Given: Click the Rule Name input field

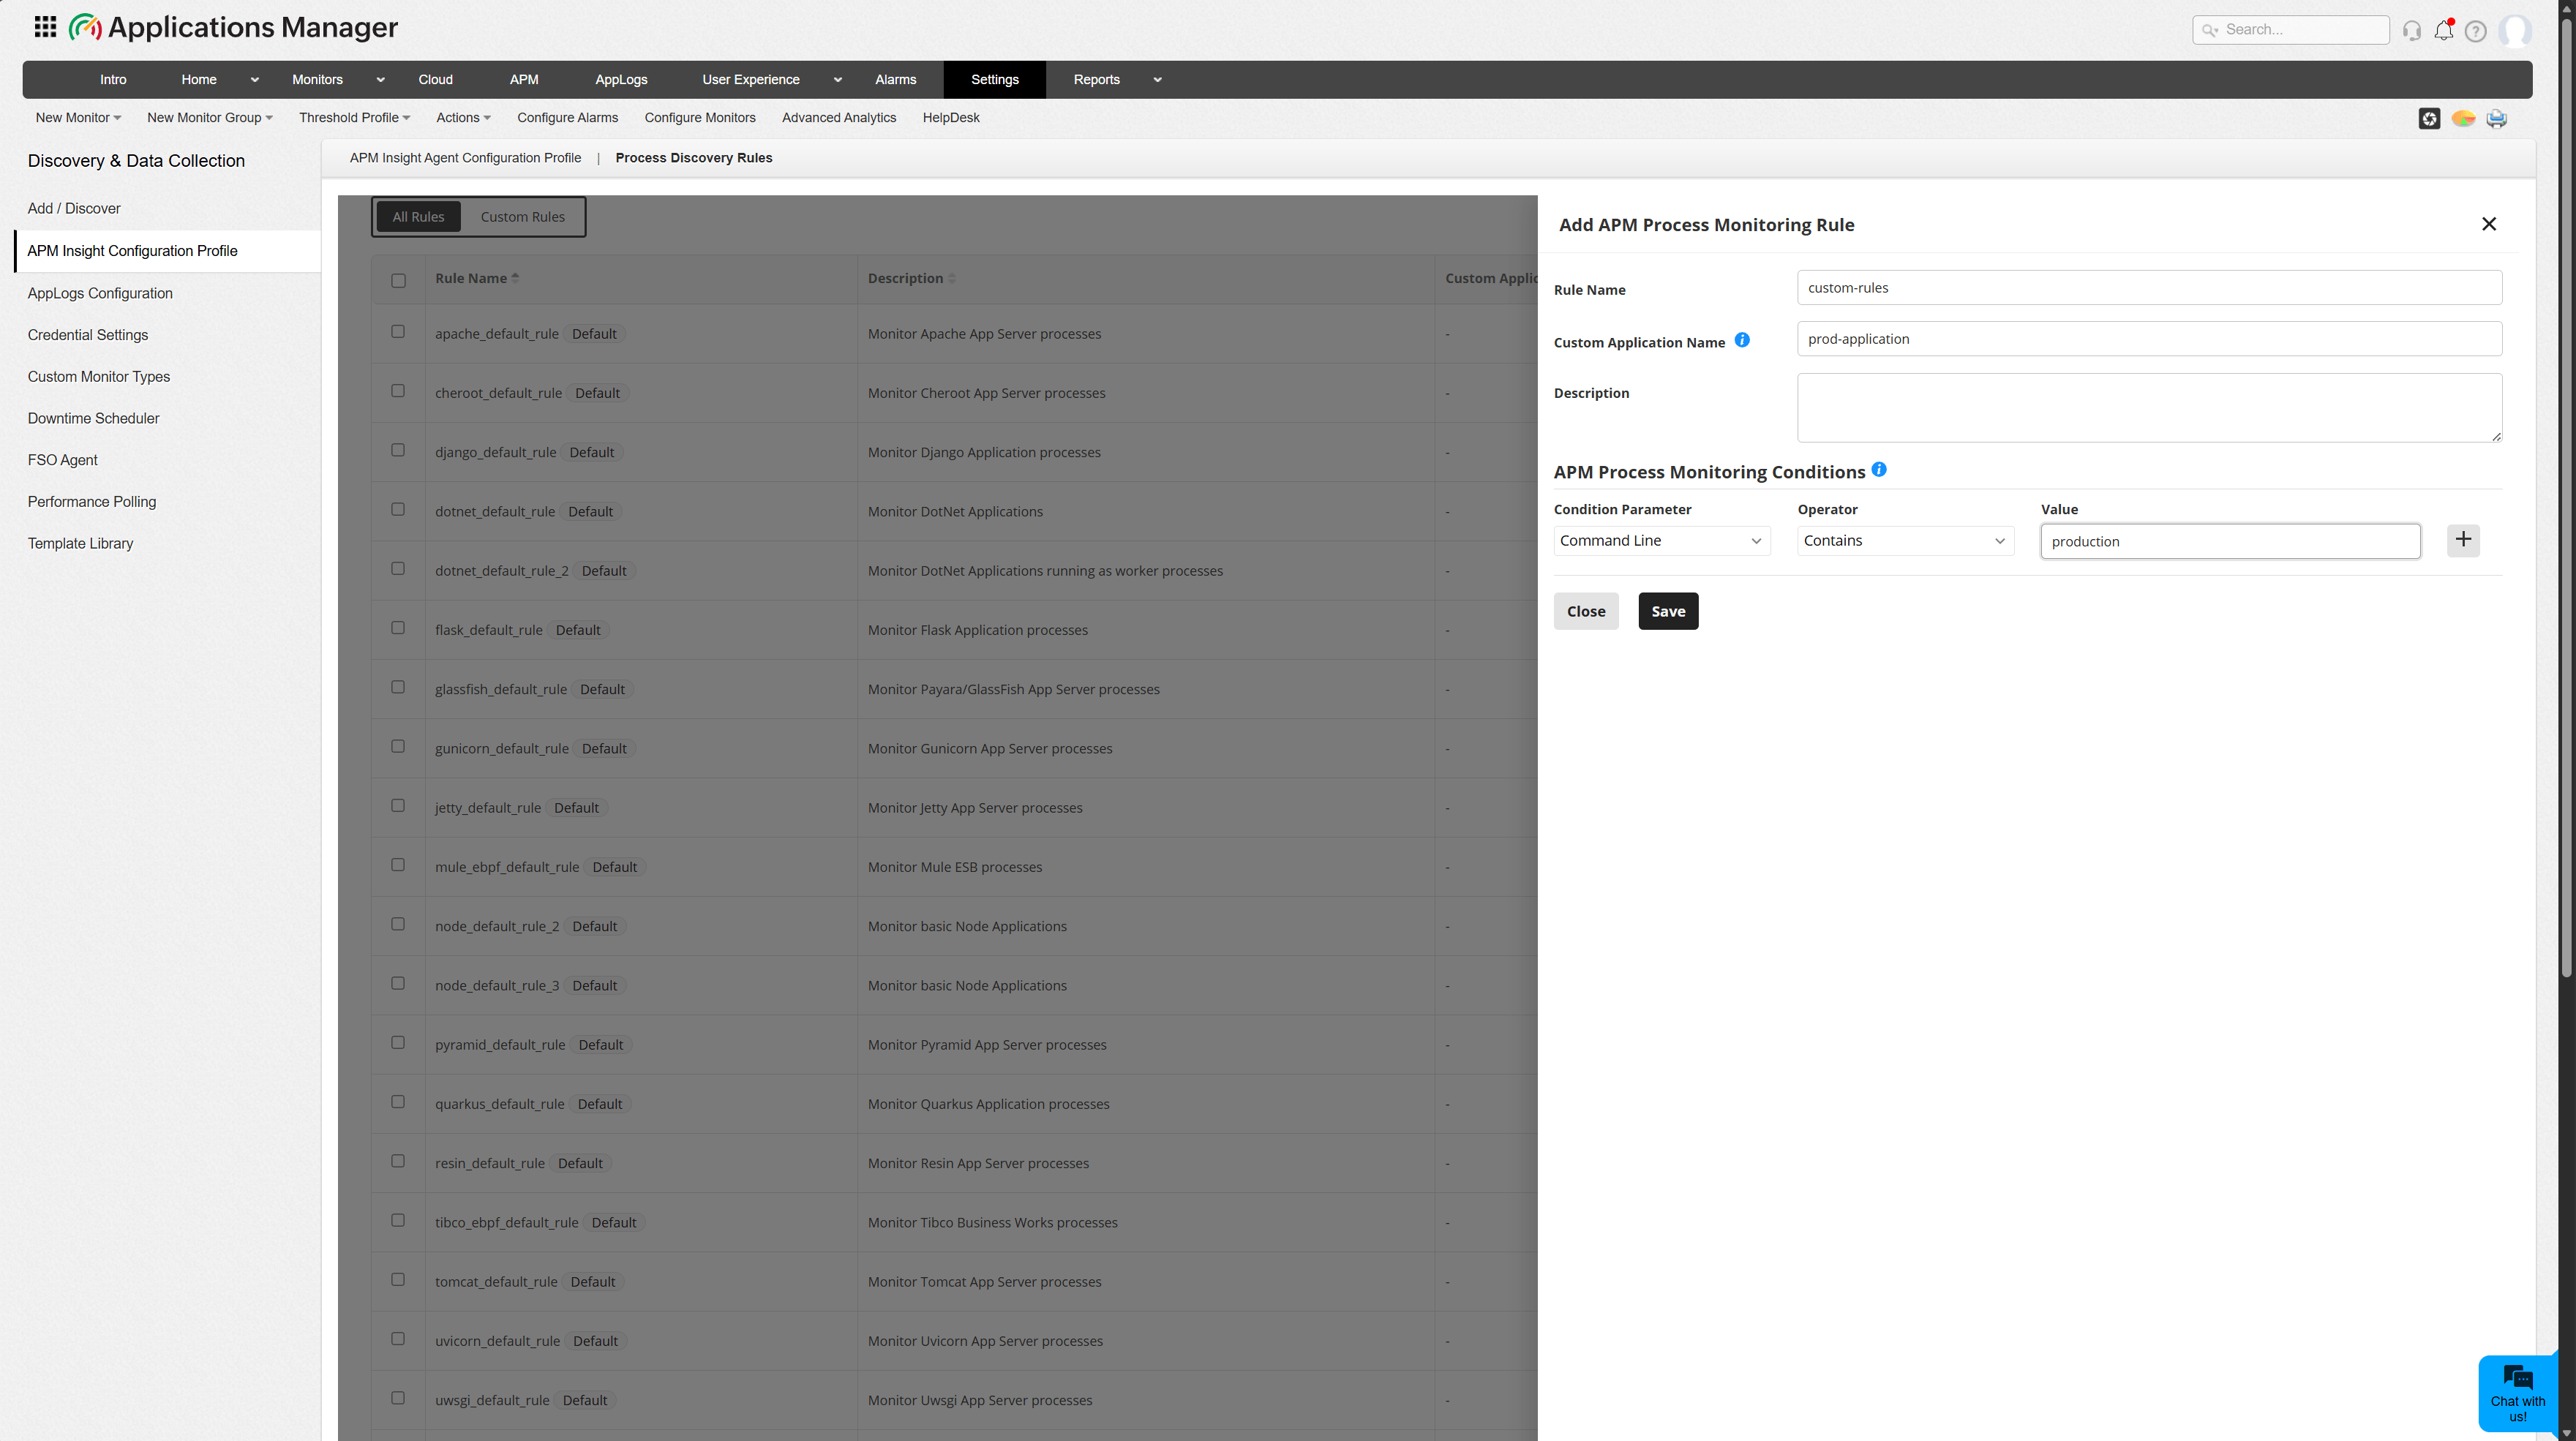Looking at the screenshot, I should (x=2149, y=288).
